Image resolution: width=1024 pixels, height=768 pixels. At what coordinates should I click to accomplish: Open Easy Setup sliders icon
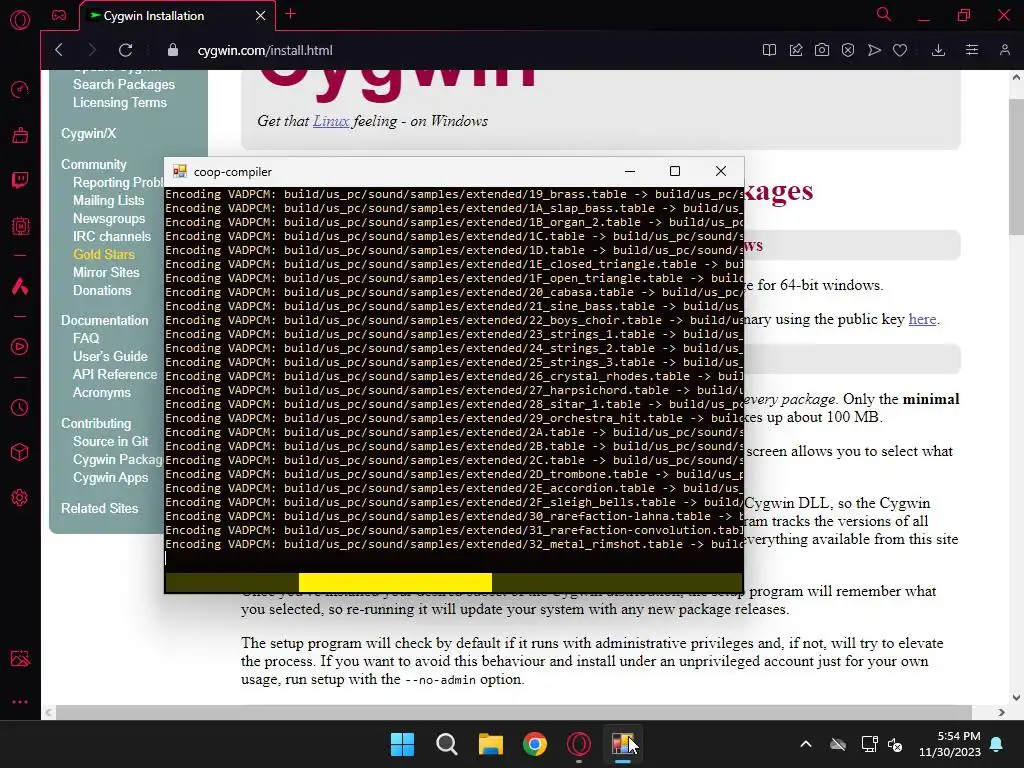[972, 50]
